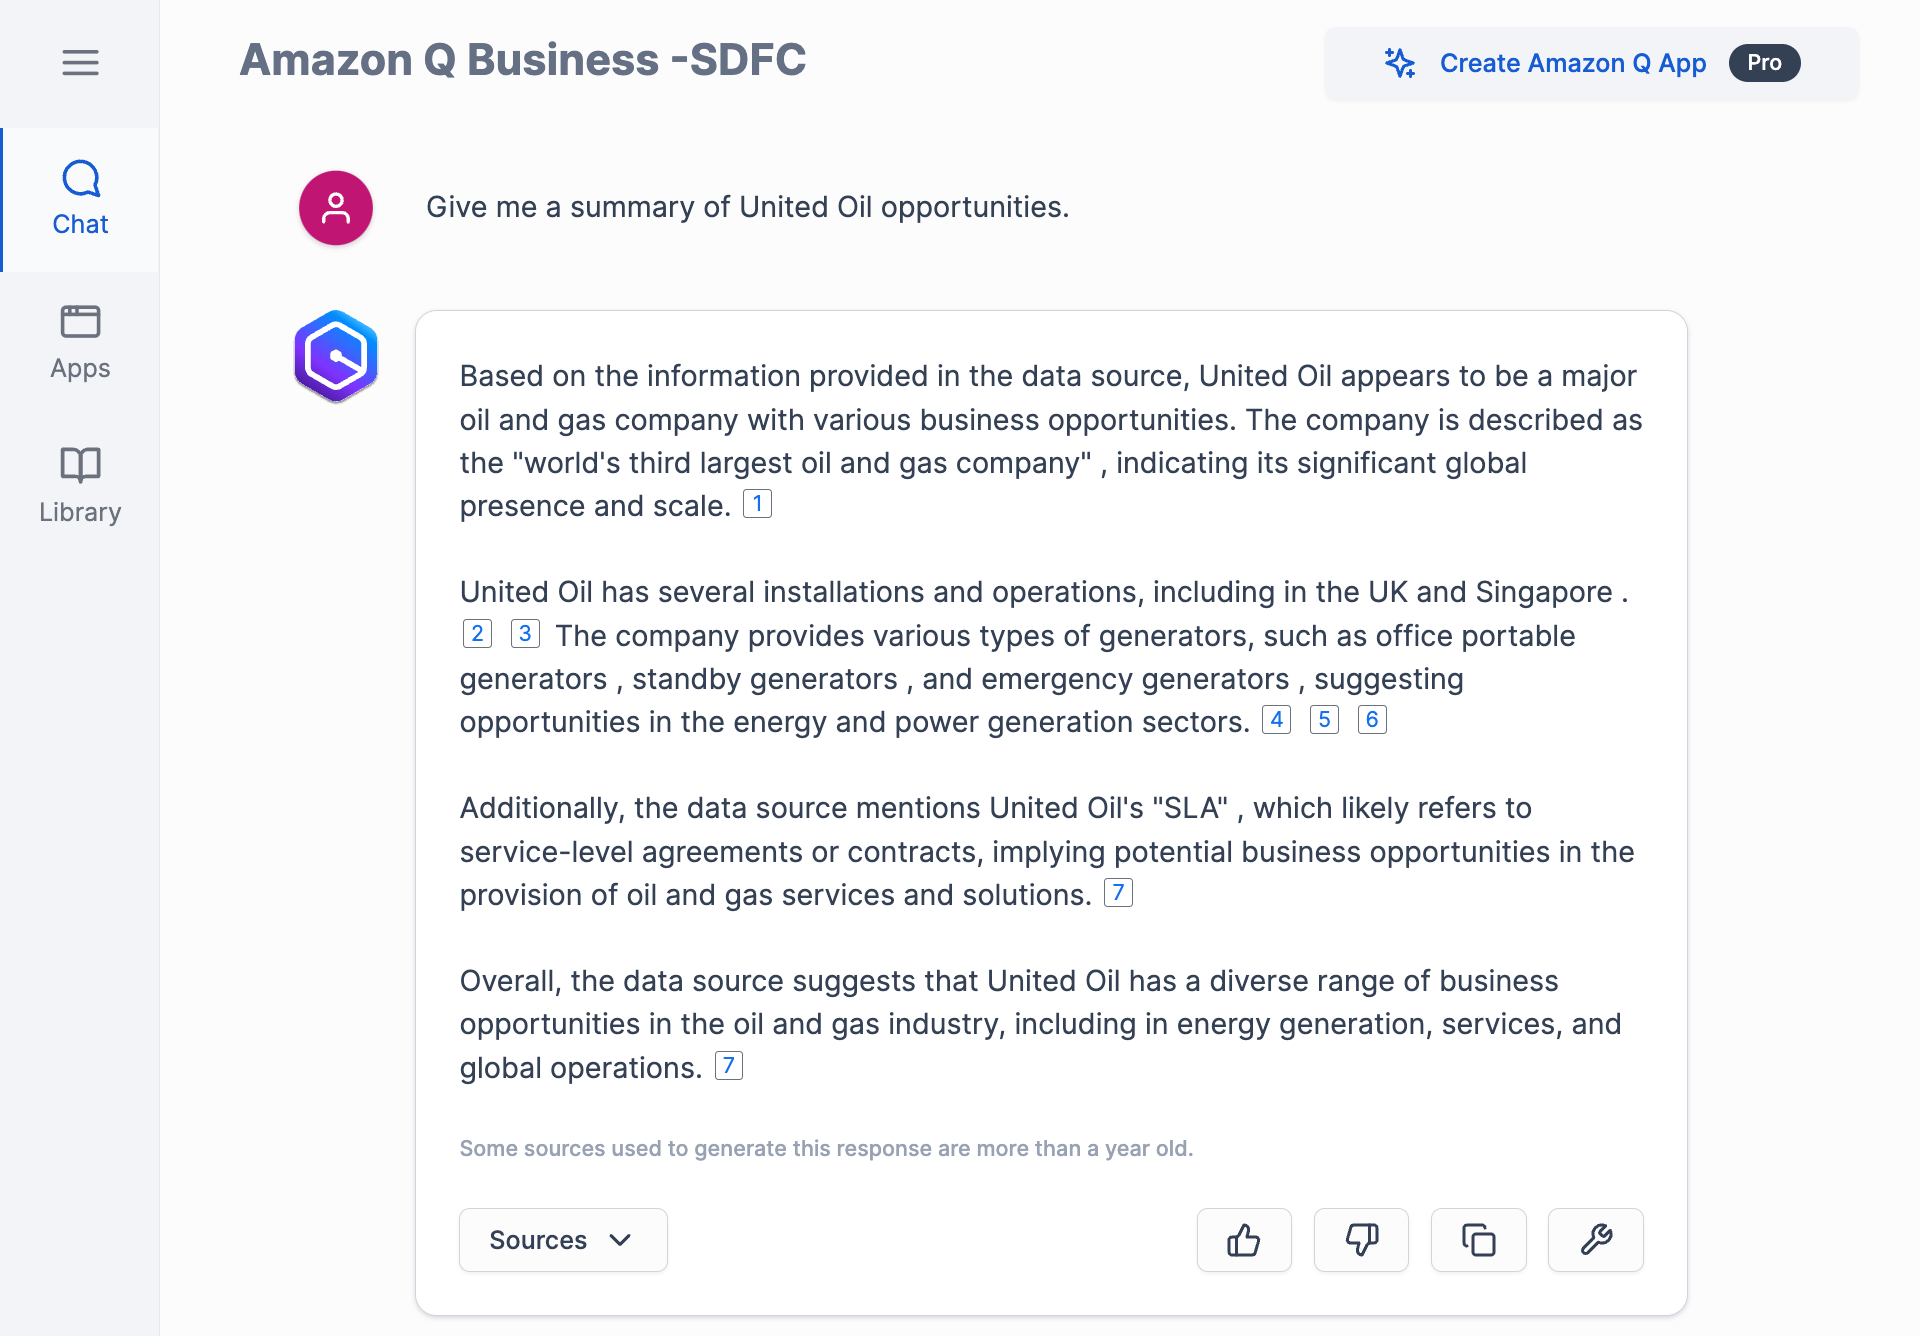Click the sparkle icon next to Create App
This screenshot has width=1920, height=1336.
tap(1399, 62)
